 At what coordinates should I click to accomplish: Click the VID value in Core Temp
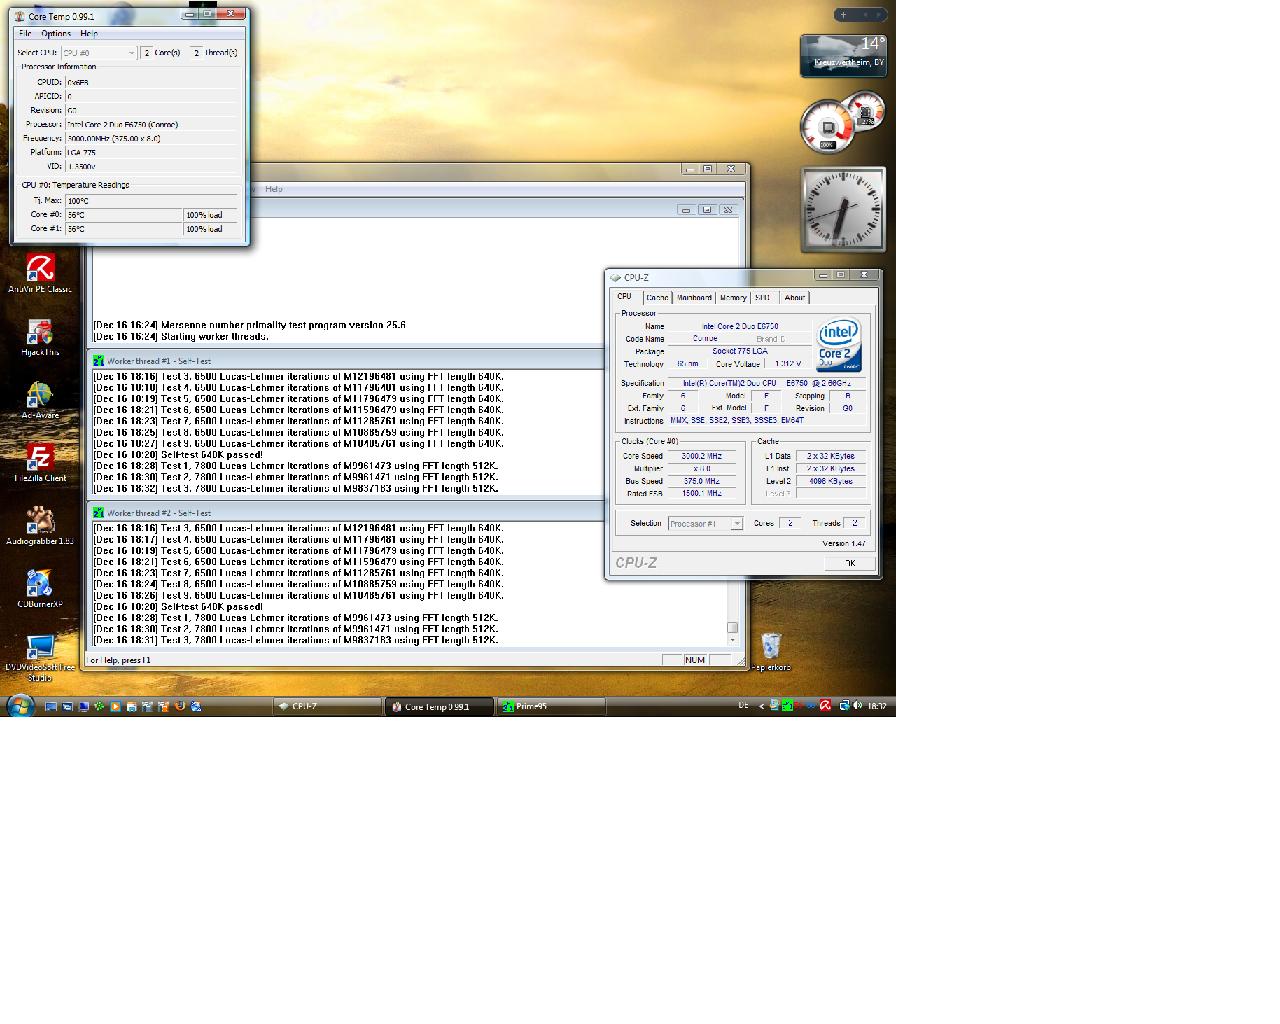[x=153, y=166]
